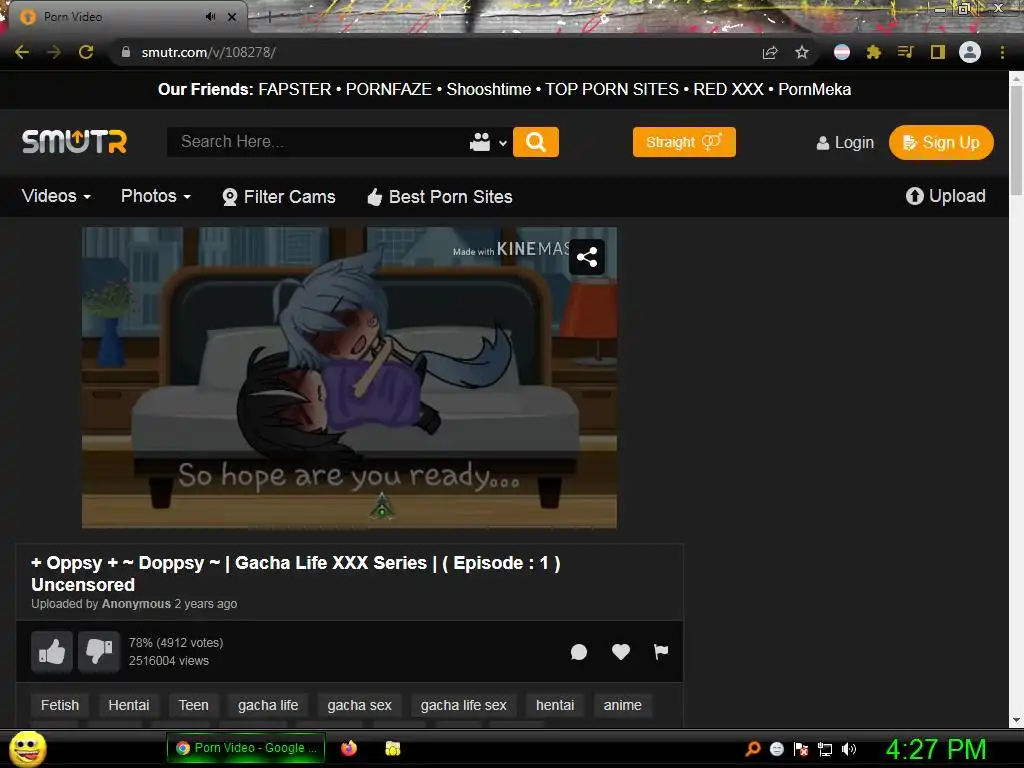Open the yellow file icon in taskbar

pyautogui.click(x=392, y=748)
